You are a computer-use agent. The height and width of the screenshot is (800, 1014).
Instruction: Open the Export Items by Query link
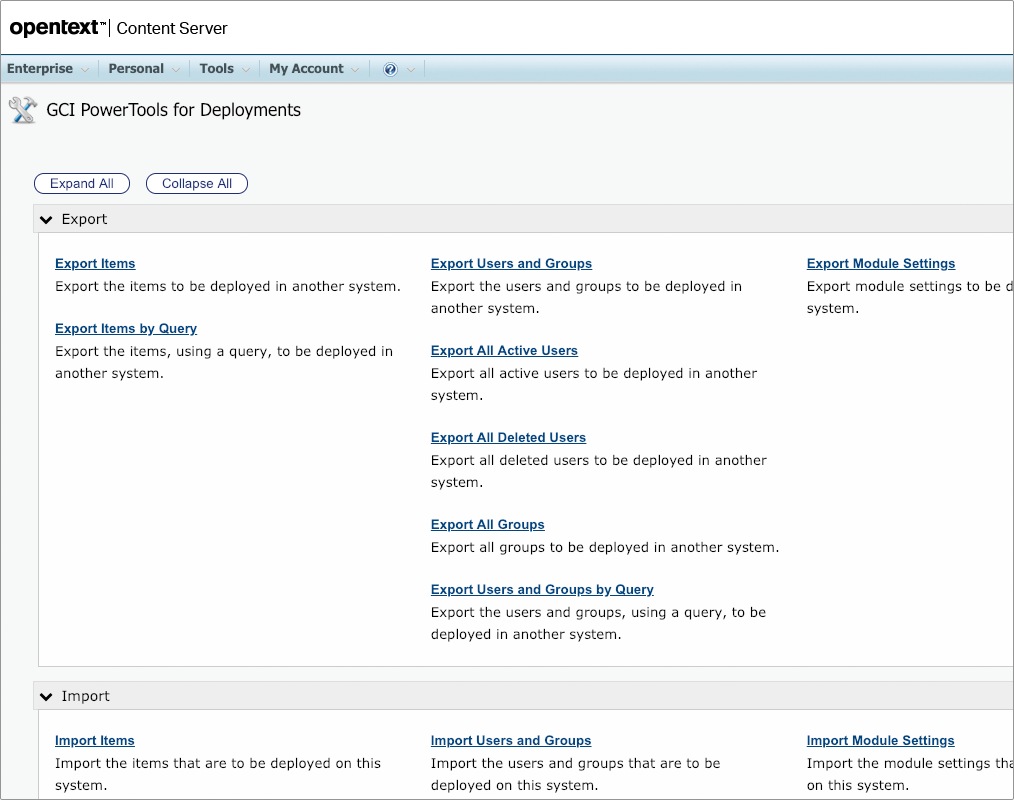(x=126, y=329)
